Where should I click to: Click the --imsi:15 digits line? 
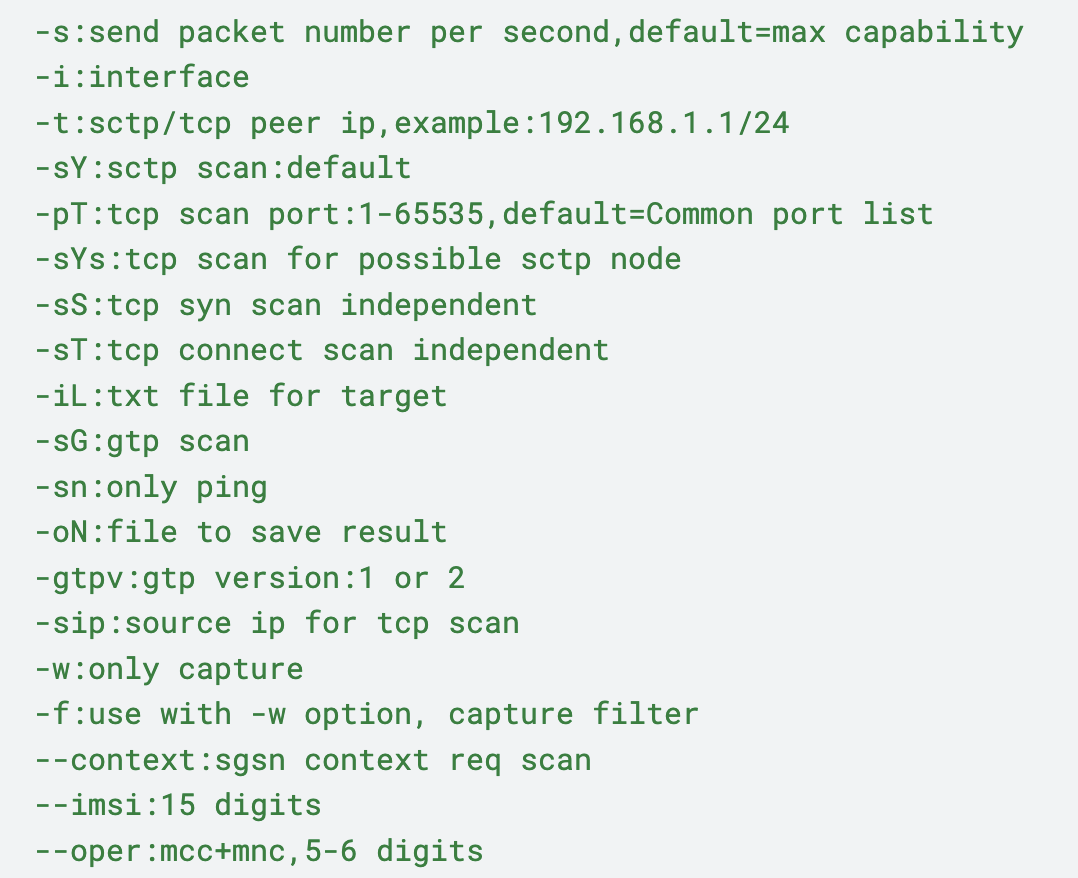click(178, 805)
